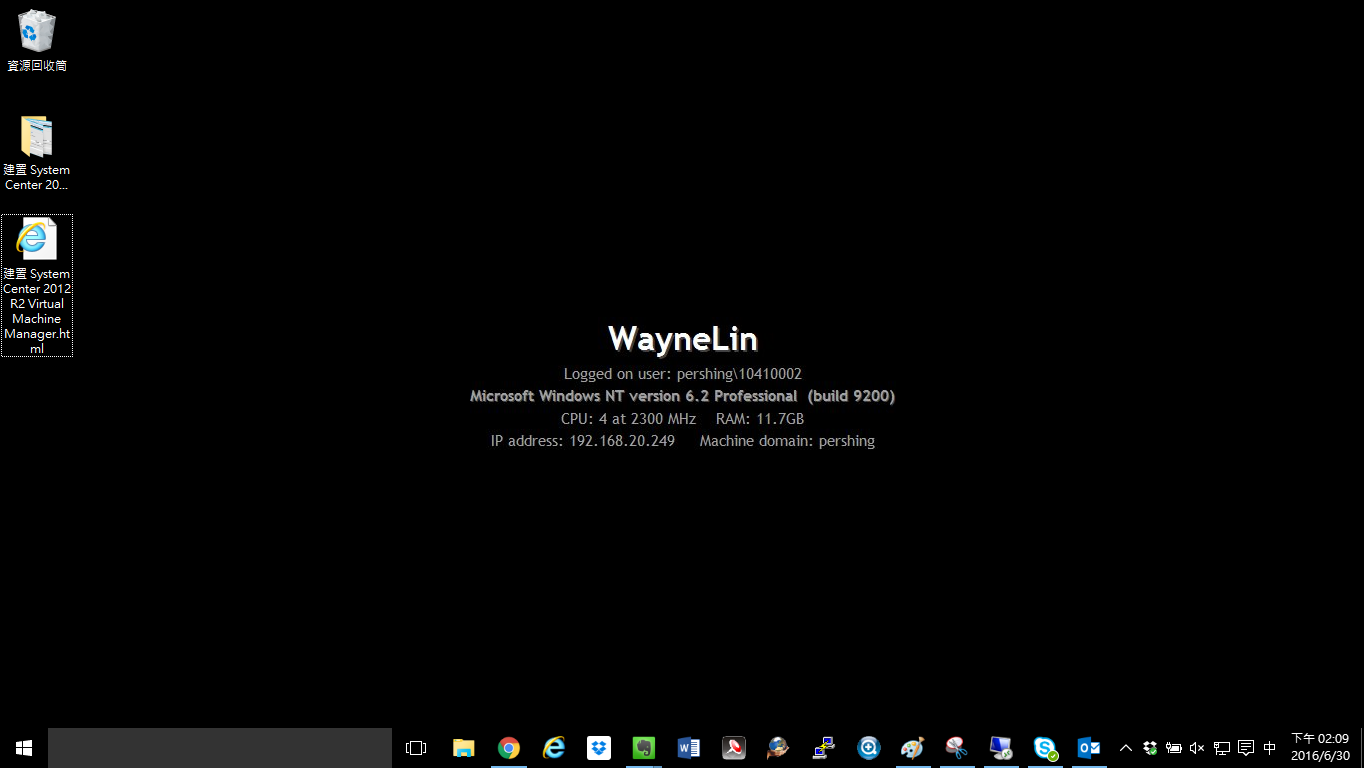Click the Show Desktop sliver
Image resolution: width=1364 pixels, height=768 pixels.
(x=1361, y=748)
